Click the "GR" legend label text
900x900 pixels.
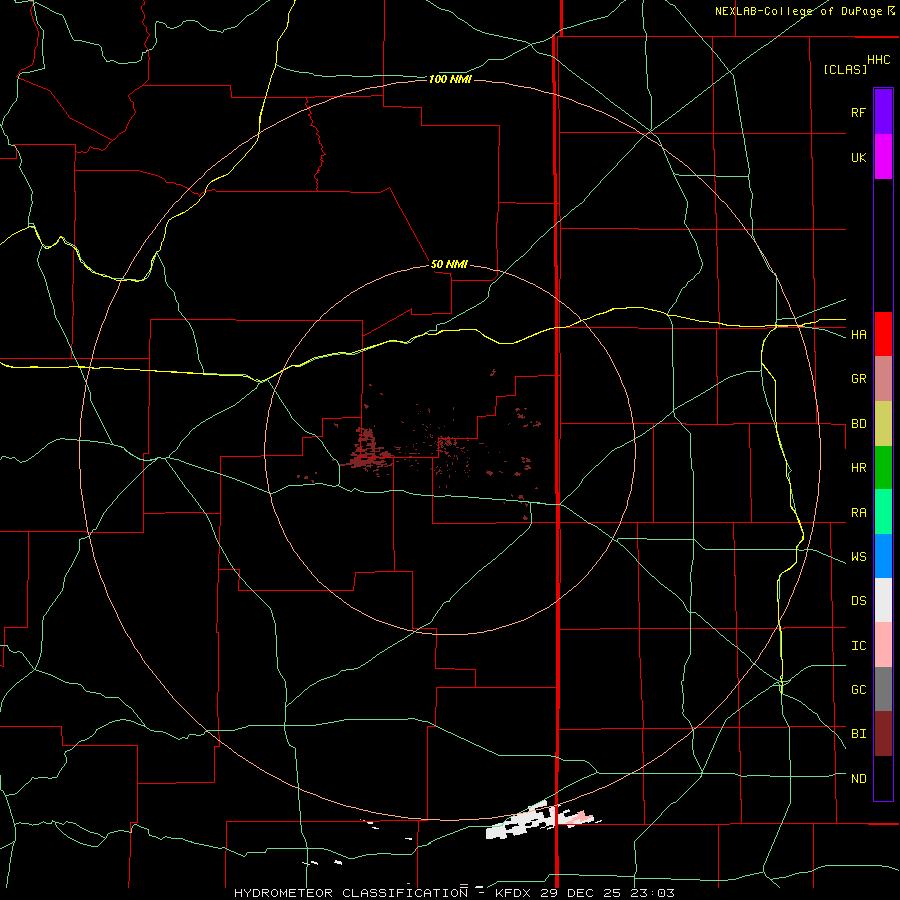[x=859, y=379]
